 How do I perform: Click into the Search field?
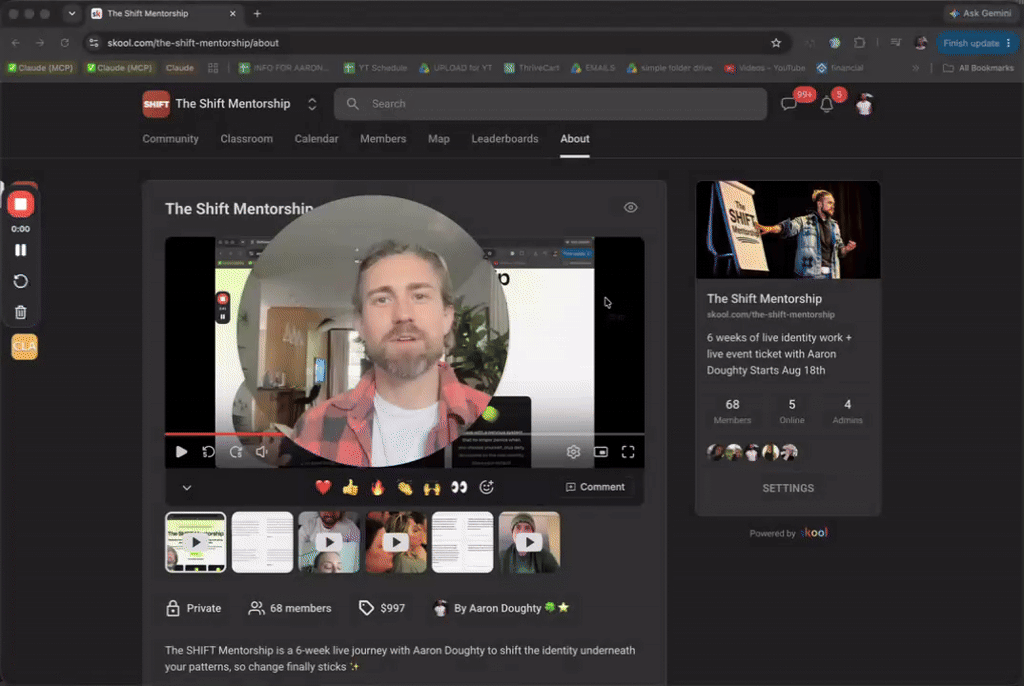(550, 104)
